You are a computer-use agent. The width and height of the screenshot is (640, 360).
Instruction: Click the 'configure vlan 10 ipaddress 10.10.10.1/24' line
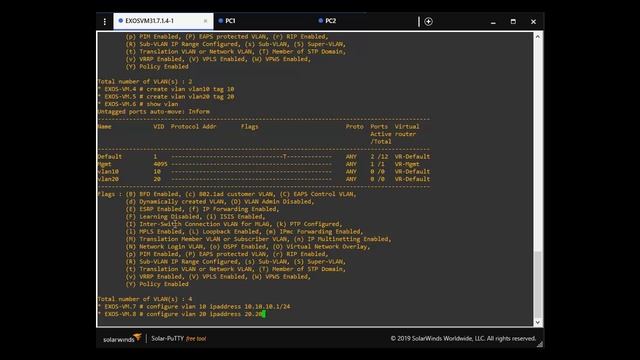pos(194,307)
